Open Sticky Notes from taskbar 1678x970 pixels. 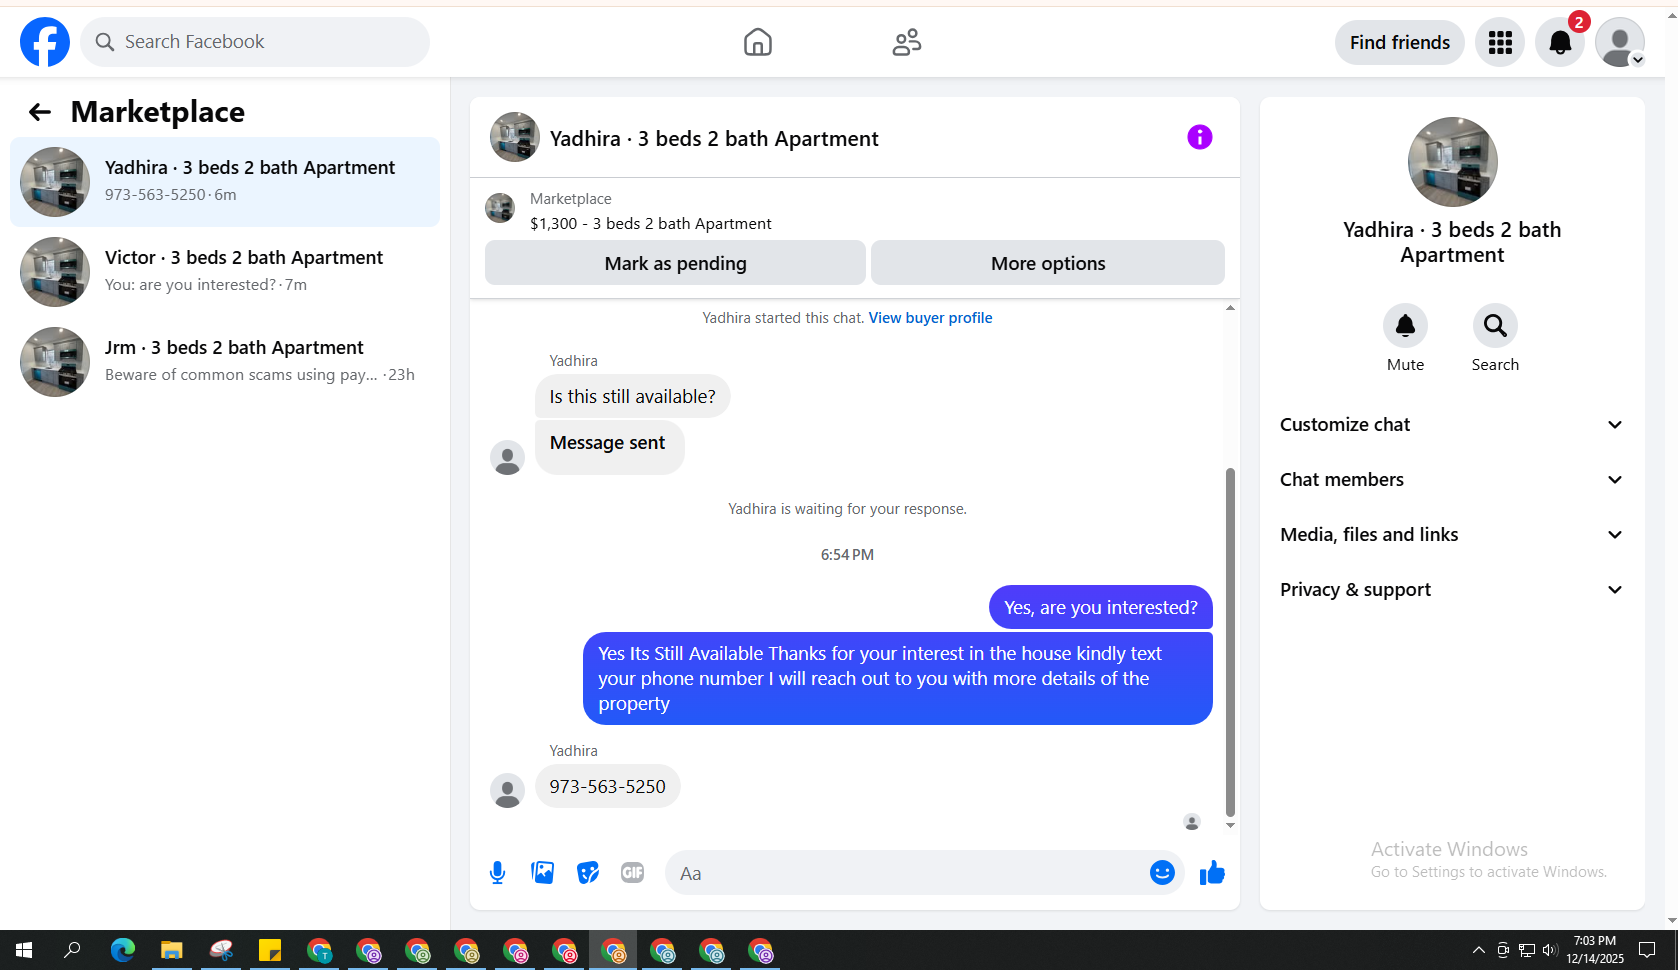tap(270, 950)
